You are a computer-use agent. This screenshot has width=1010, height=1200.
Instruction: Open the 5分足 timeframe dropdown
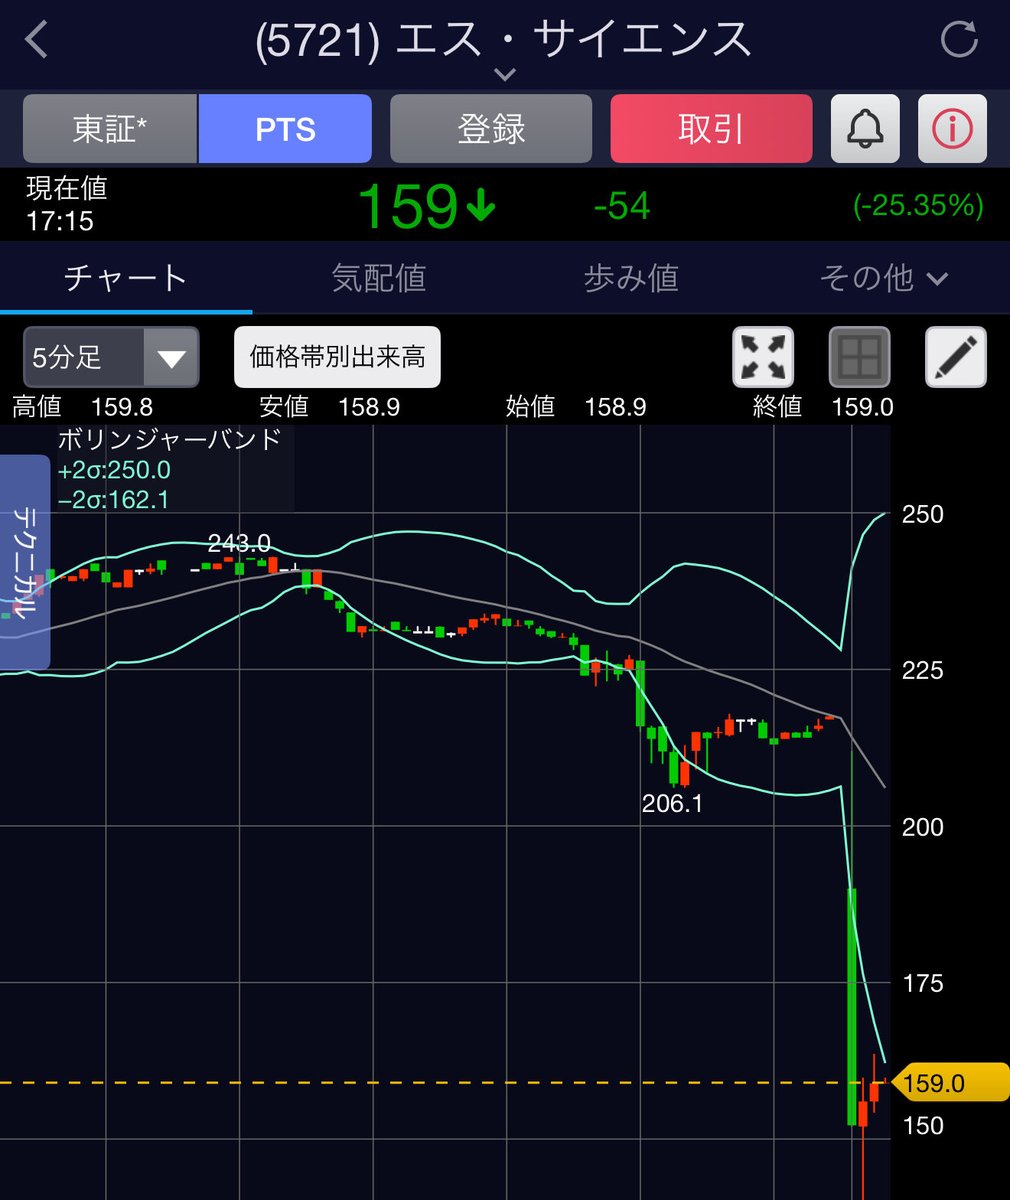[110, 357]
